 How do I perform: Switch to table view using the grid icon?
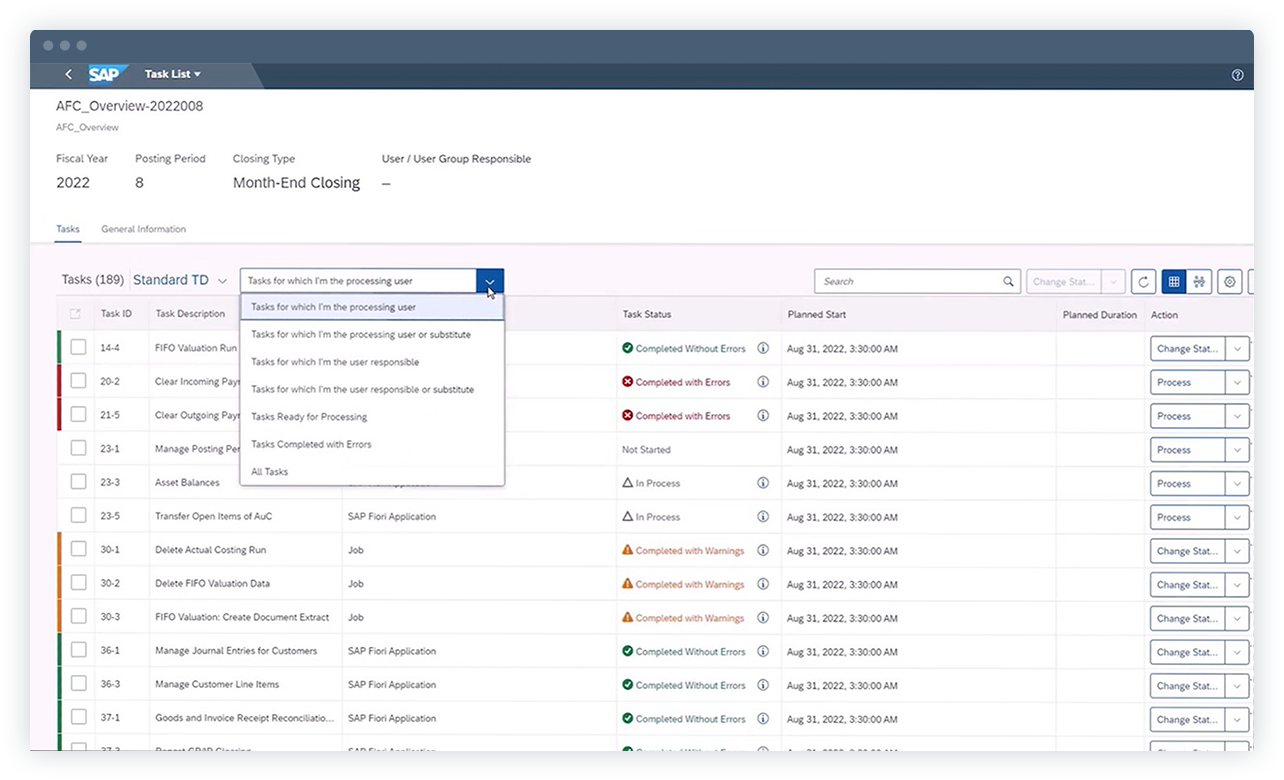pyautogui.click(x=1172, y=281)
